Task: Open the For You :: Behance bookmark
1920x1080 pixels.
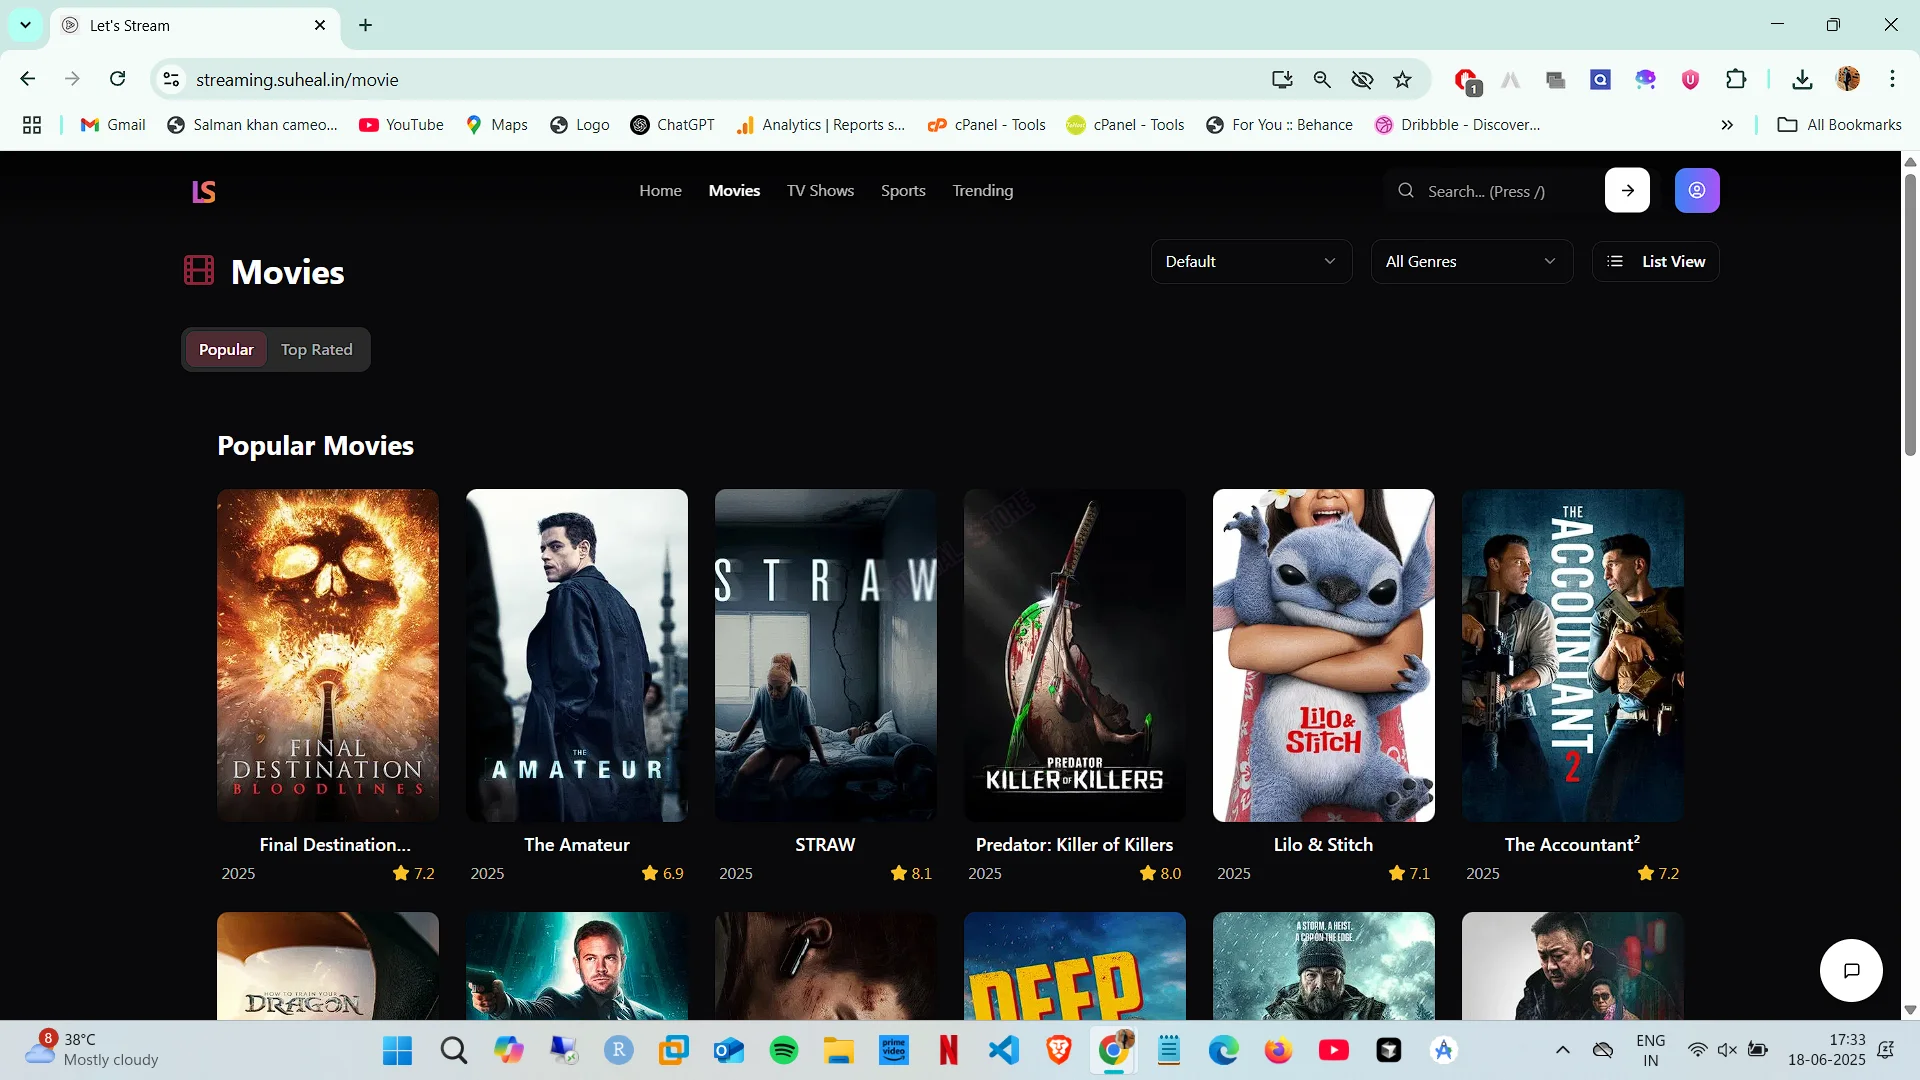Action: tap(1279, 125)
